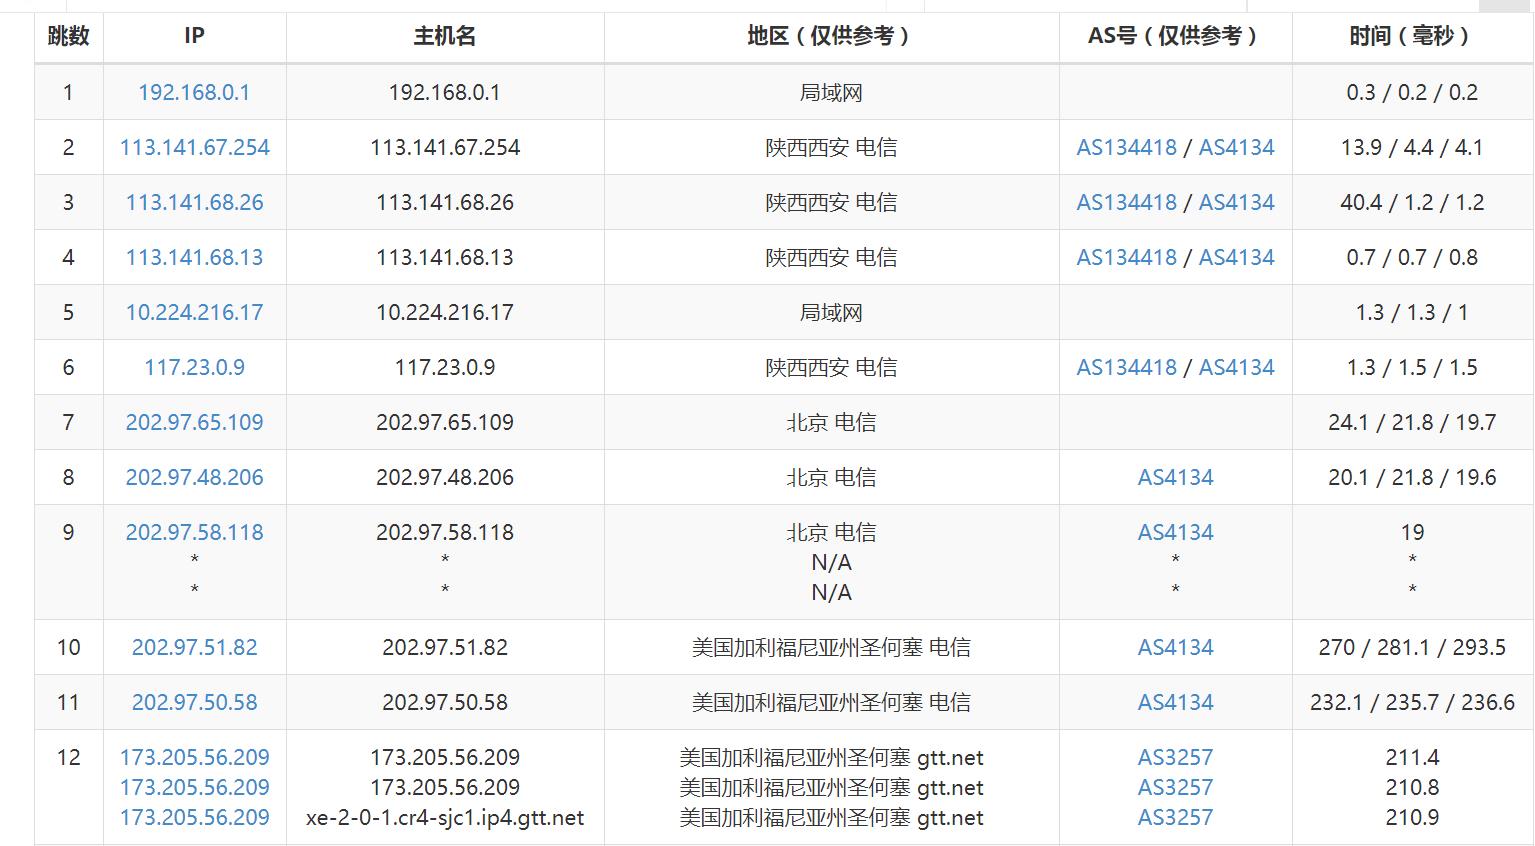Select the time cell 0.7 / 0.7 / 0.8
The height and width of the screenshot is (846, 1535).
pyautogui.click(x=1412, y=257)
